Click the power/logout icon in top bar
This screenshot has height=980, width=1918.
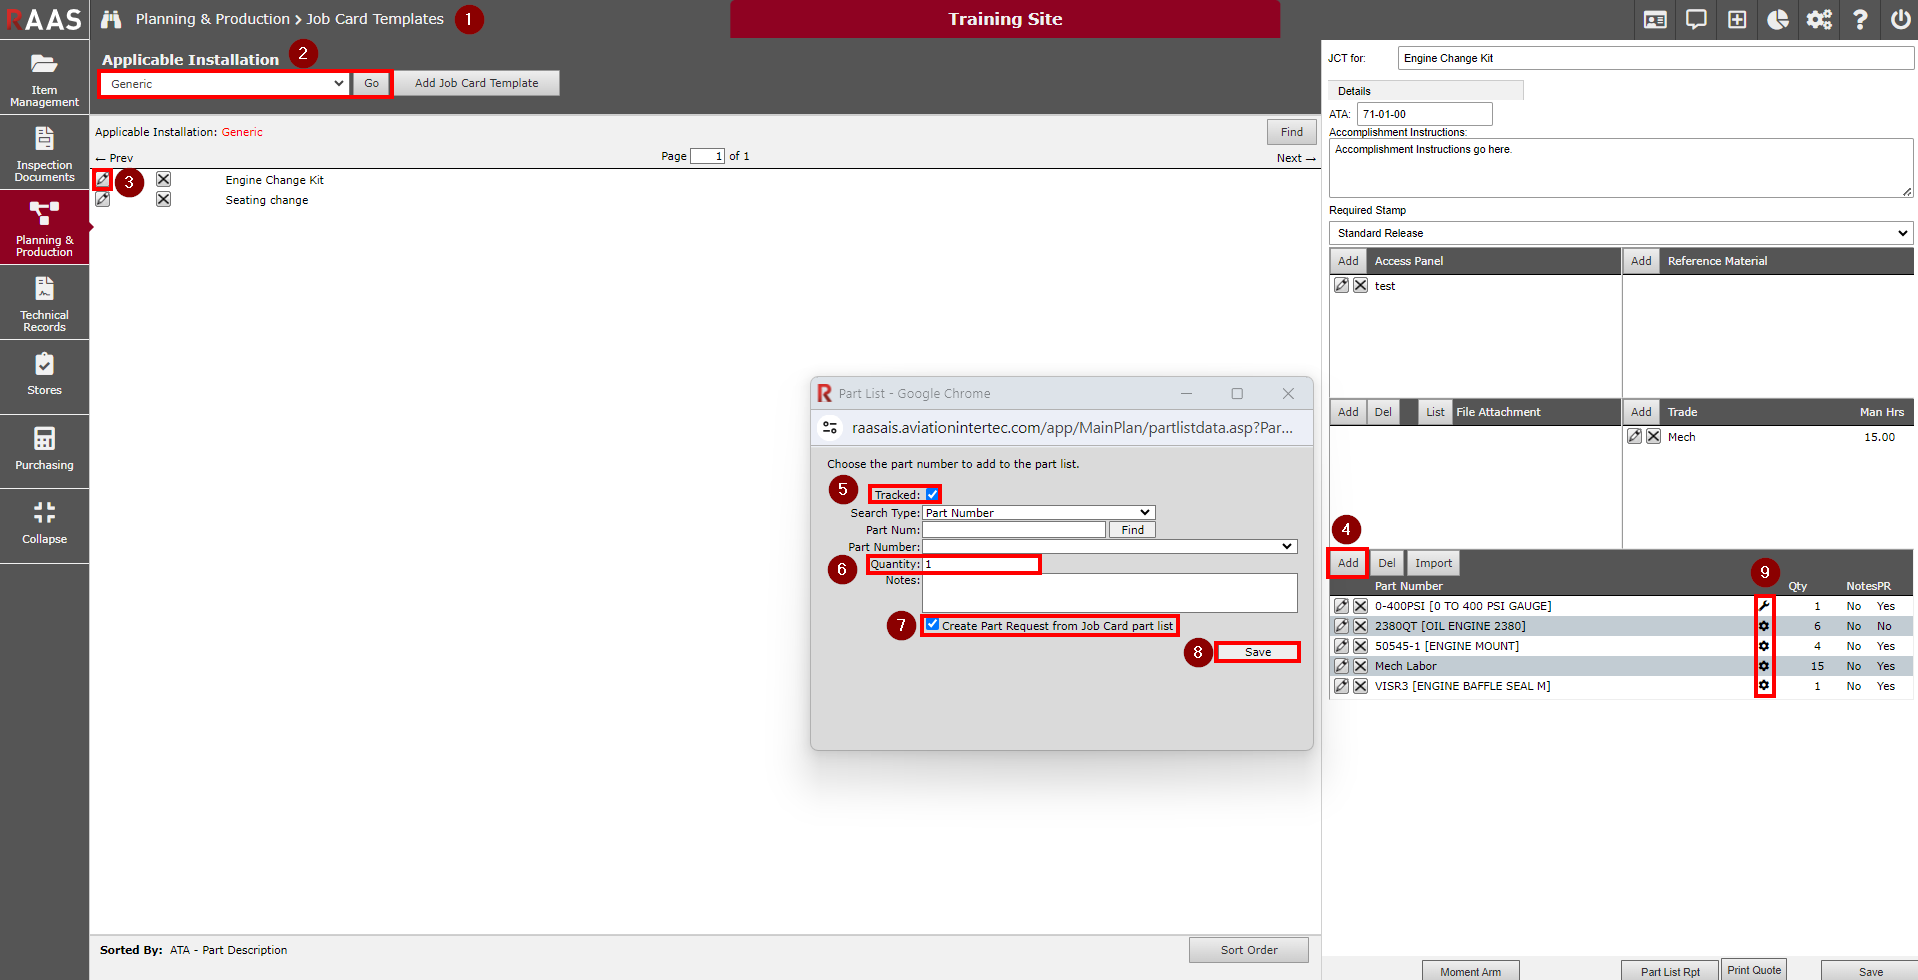tap(1900, 20)
